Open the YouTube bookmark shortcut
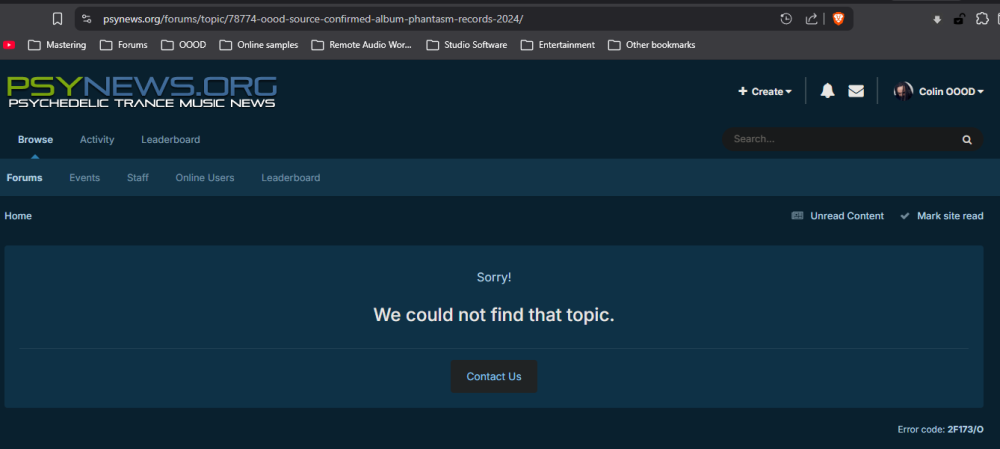Screen dimensions: 1000x449 (x=10, y=45)
